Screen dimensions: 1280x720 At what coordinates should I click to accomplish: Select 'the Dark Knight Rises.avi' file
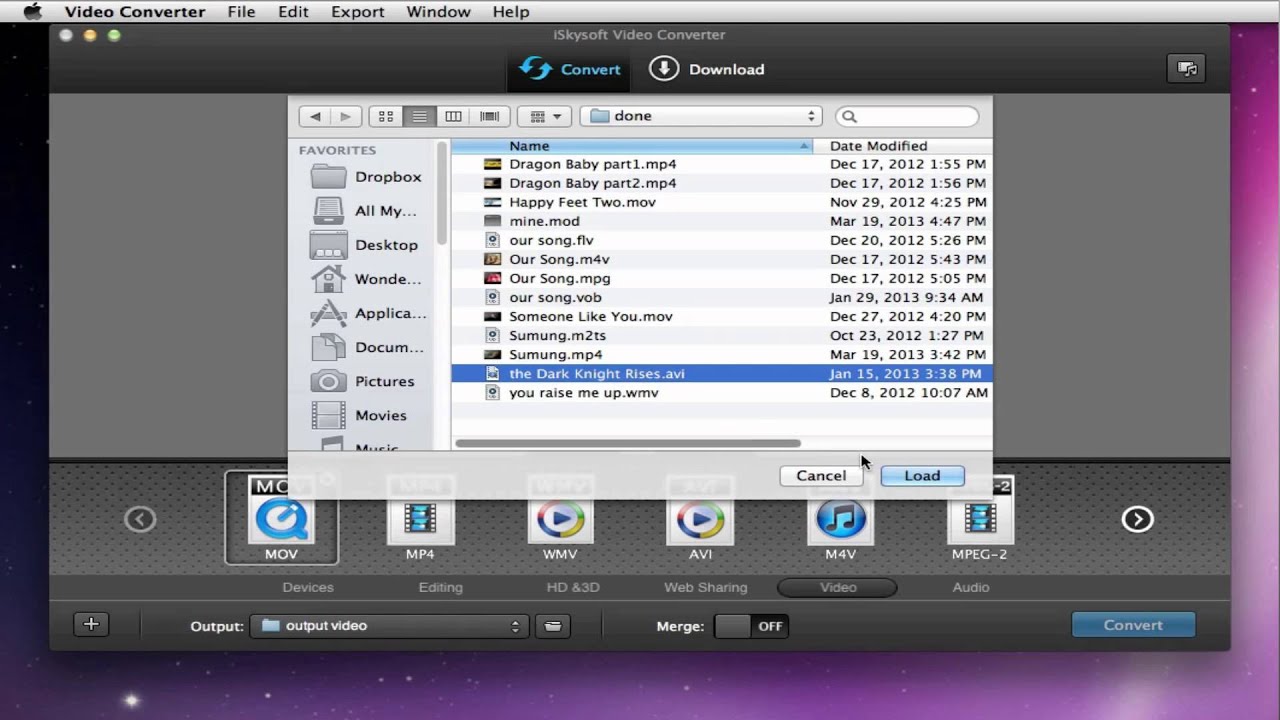721,373
